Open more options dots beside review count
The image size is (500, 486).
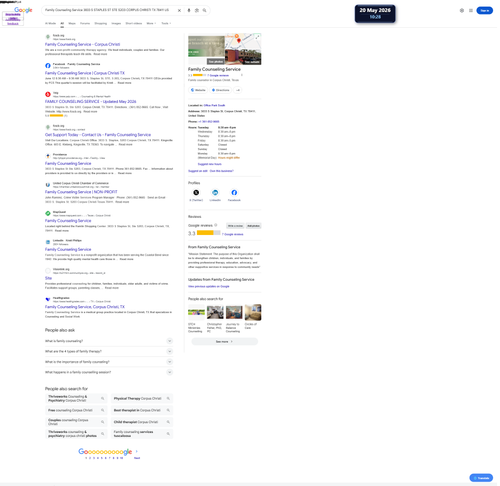pos(242,75)
